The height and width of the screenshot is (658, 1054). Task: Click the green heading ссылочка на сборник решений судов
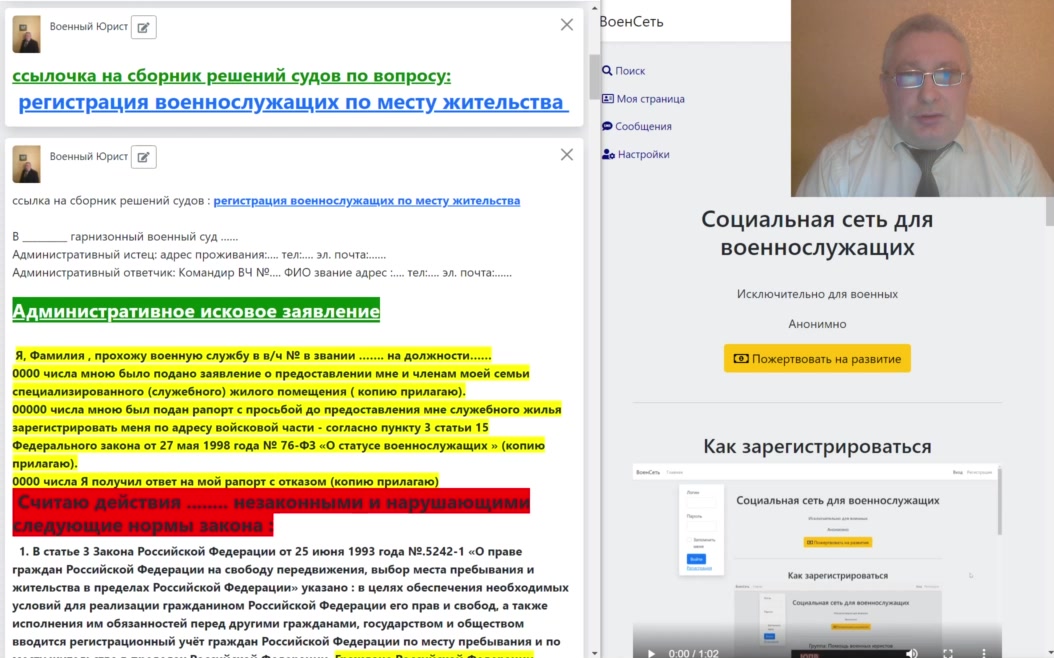[231, 75]
